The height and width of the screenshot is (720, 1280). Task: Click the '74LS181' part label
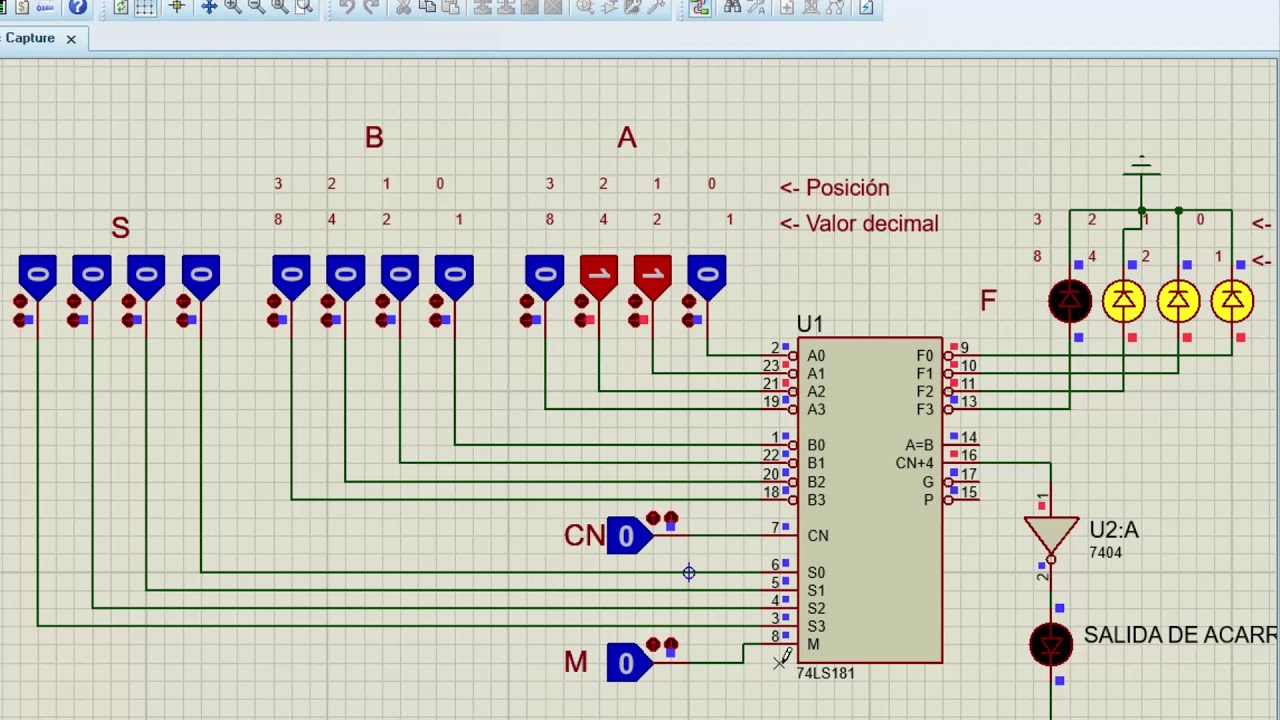(x=825, y=673)
